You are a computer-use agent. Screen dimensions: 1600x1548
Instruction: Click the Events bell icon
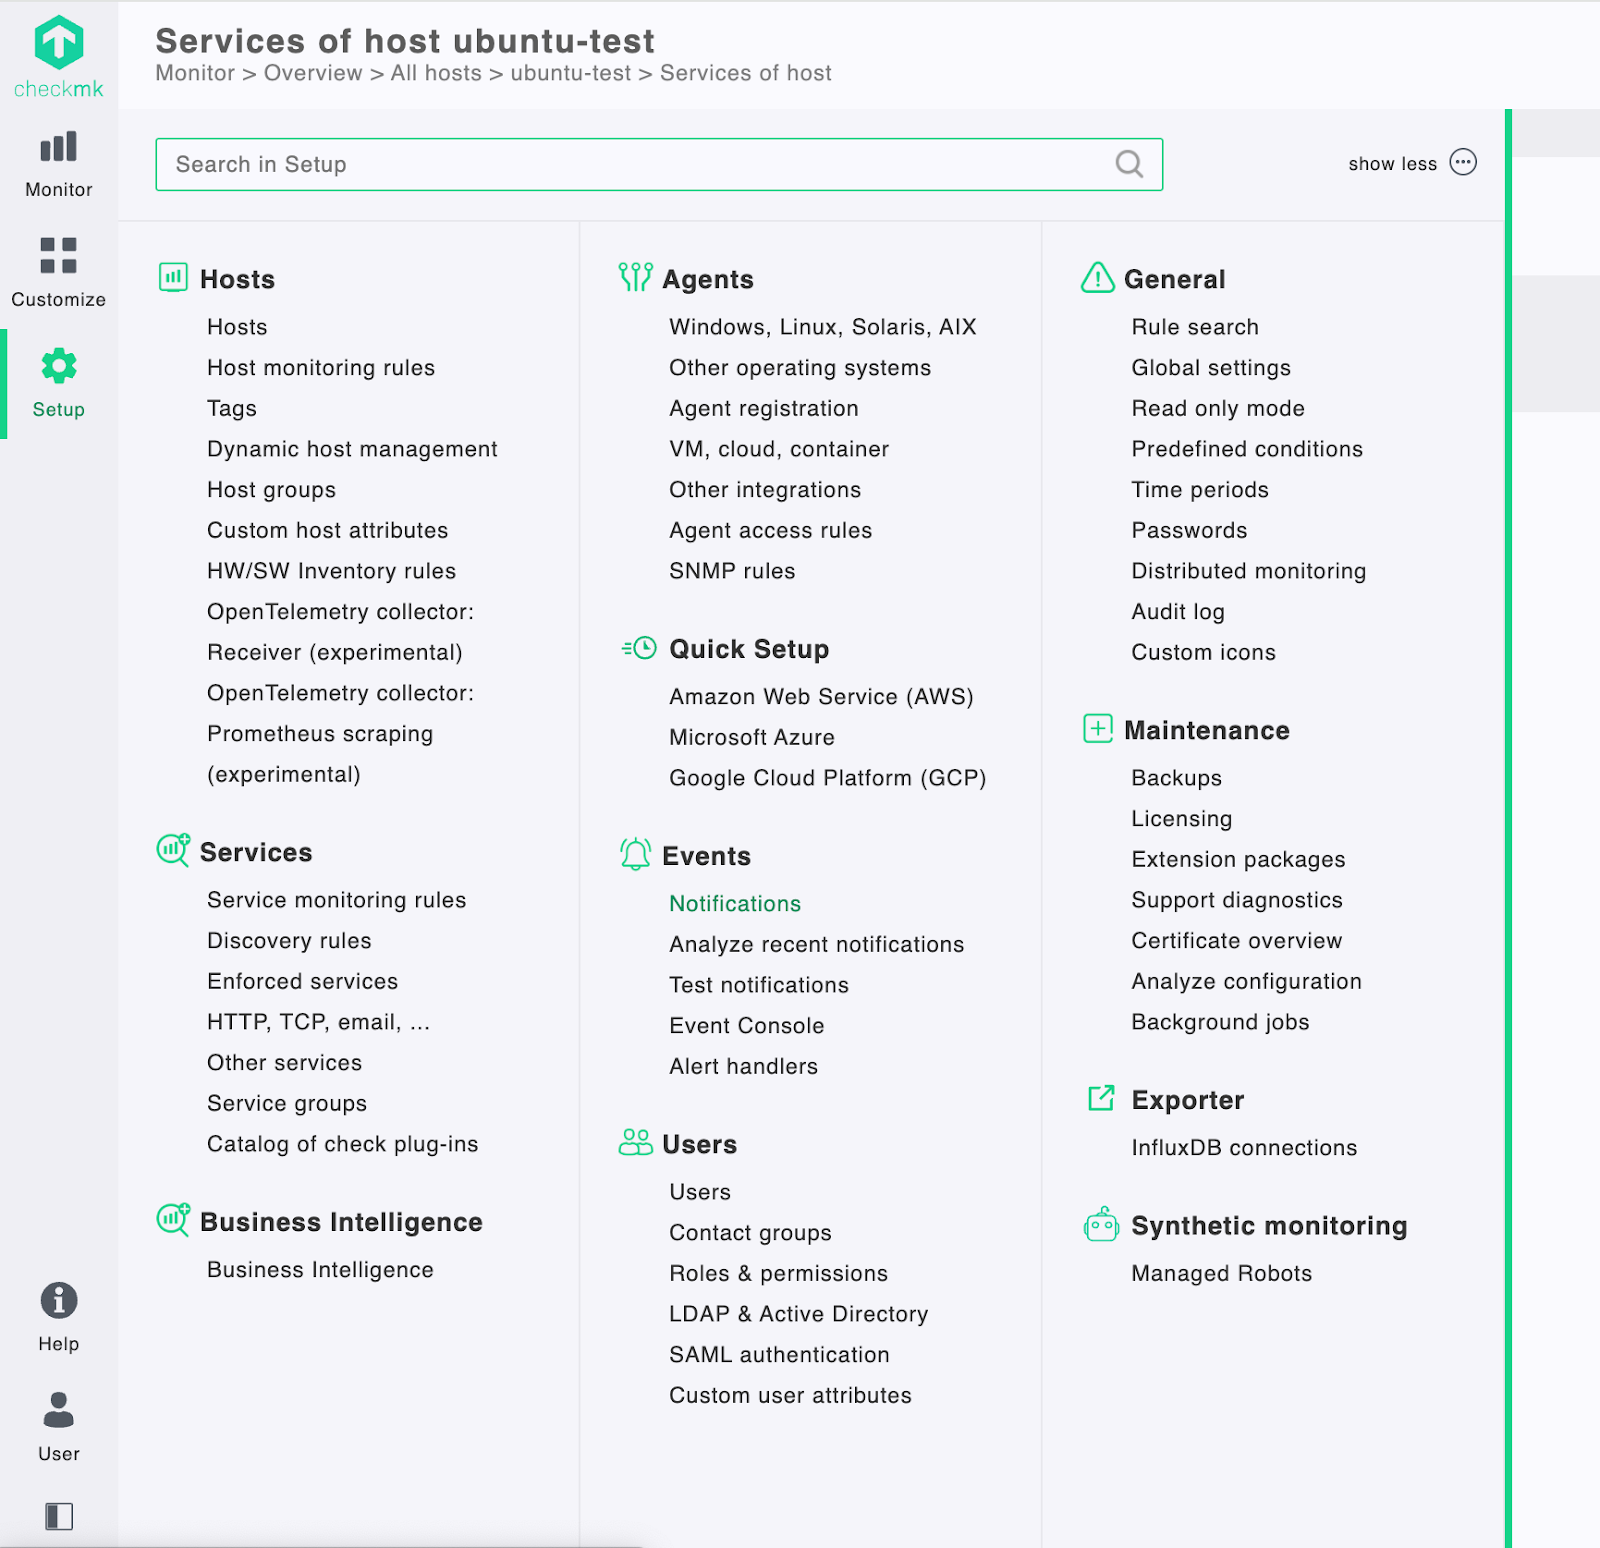(x=635, y=854)
